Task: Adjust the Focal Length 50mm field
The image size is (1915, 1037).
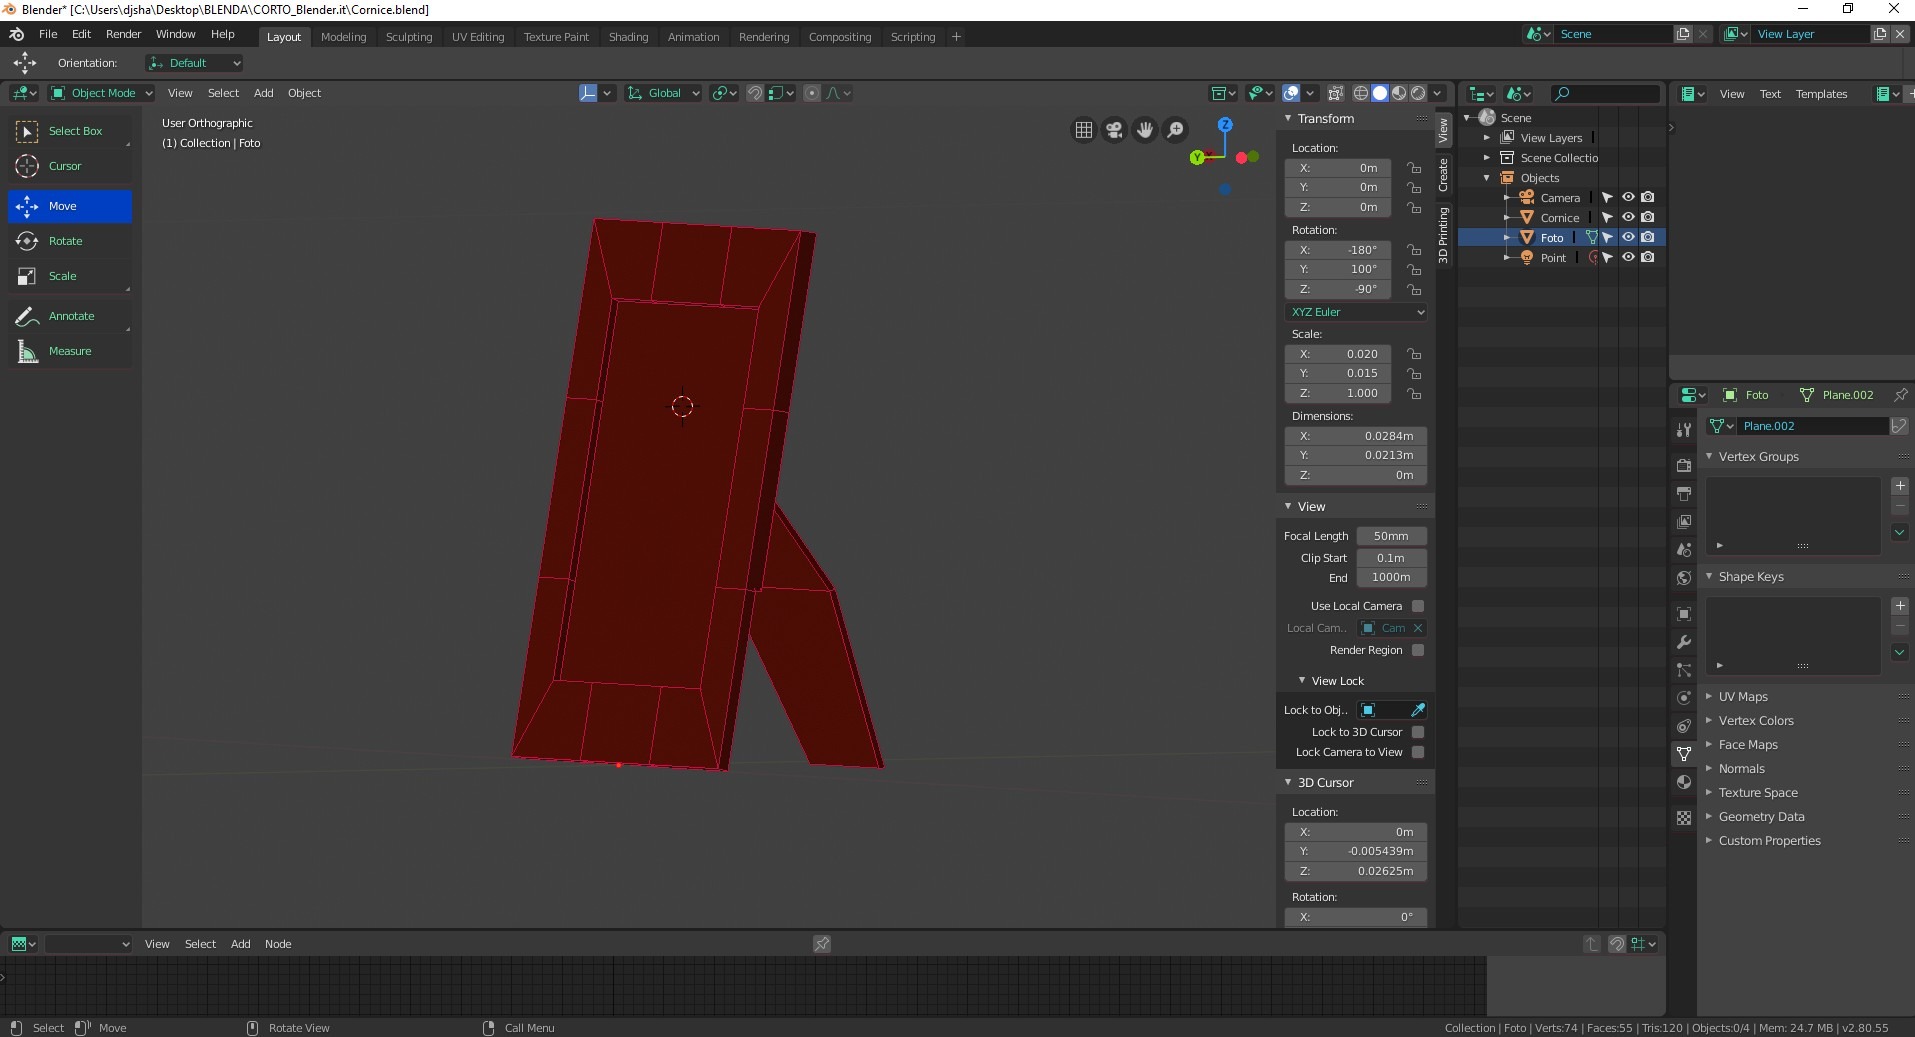Action: coord(1391,536)
